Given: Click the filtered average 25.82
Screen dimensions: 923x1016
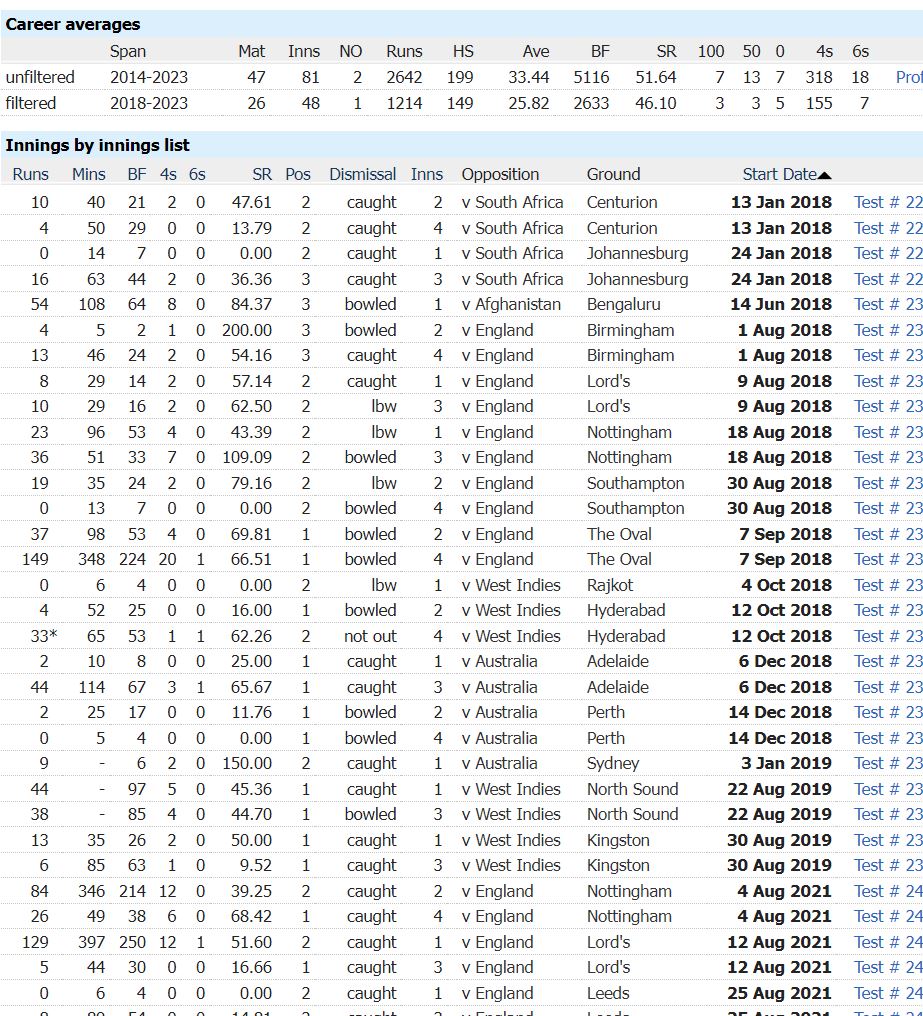Looking at the screenshot, I should pos(528,103).
